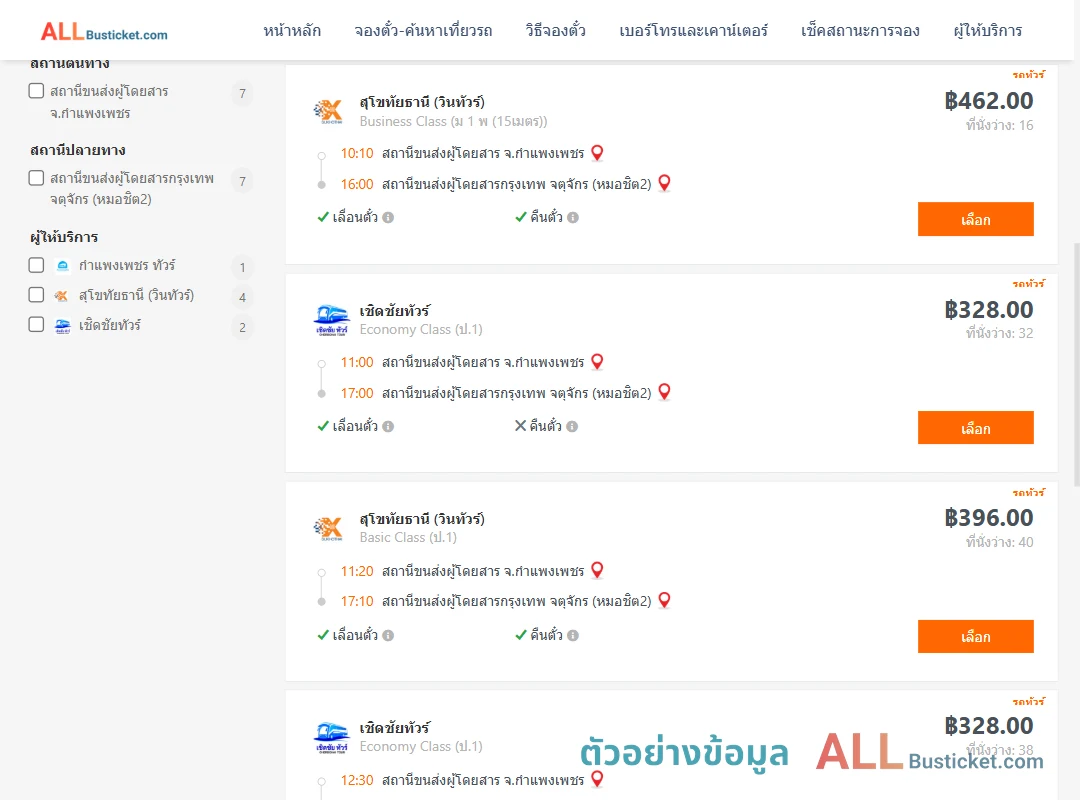
Task: Click the เชิดชัยทัวร์ logo on the 11:00 trip
Action: [x=331, y=320]
